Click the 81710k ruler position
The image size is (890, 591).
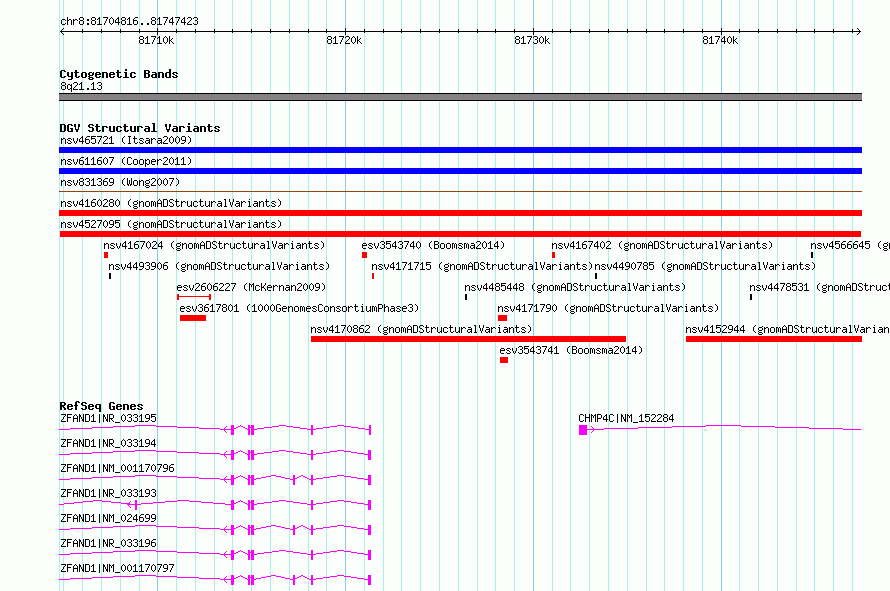coord(156,40)
